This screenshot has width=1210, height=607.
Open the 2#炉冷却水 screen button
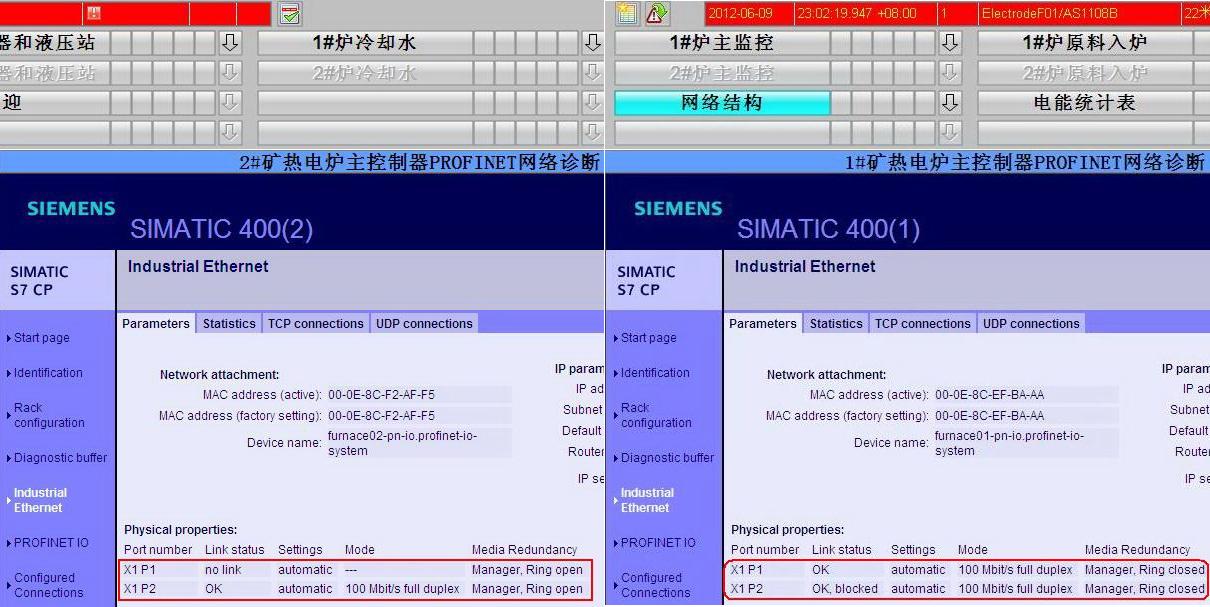pos(365,73)
